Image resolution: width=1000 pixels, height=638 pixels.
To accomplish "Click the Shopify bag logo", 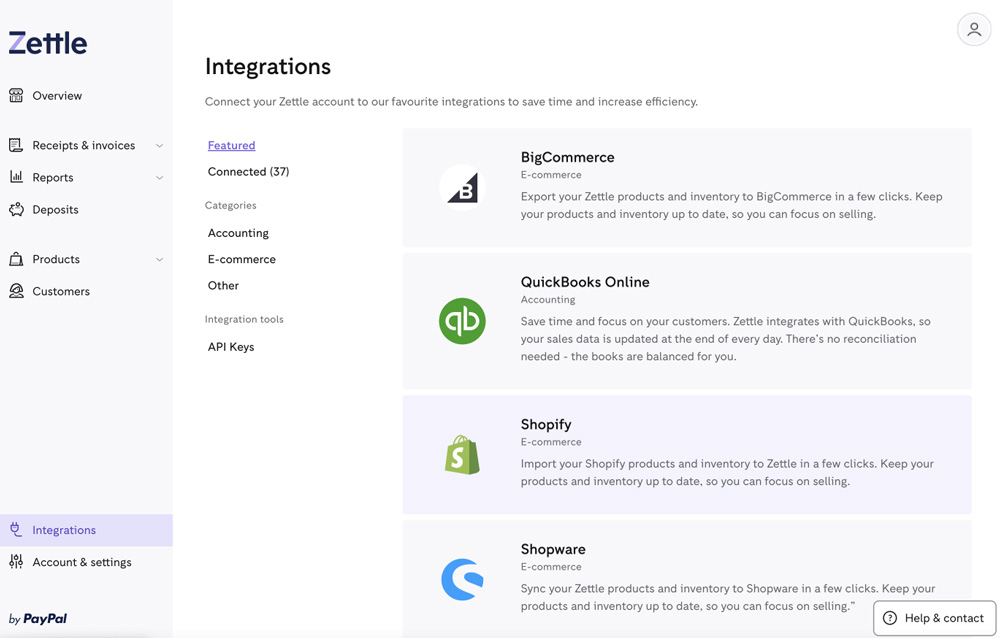I will click(462, 455).
